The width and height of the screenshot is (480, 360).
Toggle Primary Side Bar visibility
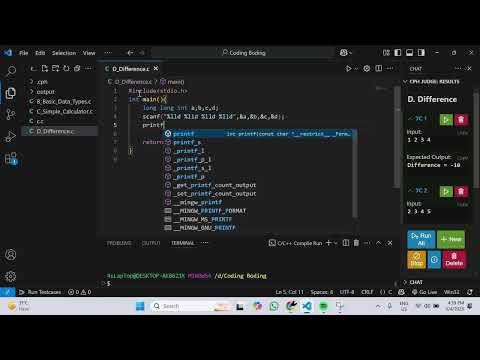[398, 53]
